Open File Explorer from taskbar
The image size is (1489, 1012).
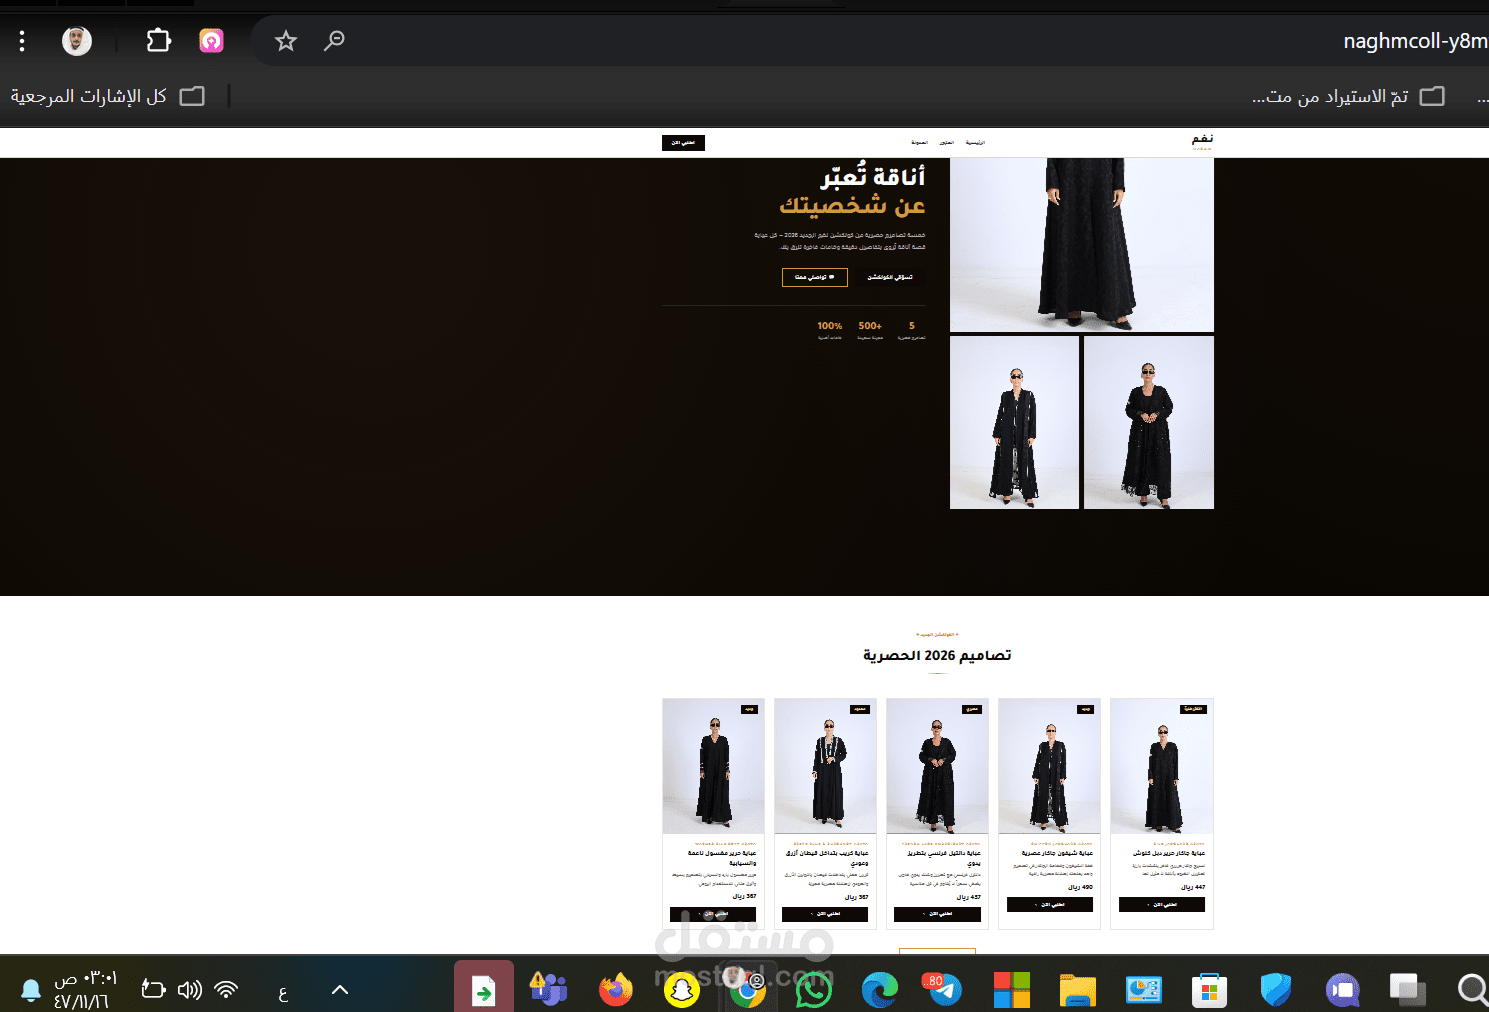click(x=1078, y=990)
